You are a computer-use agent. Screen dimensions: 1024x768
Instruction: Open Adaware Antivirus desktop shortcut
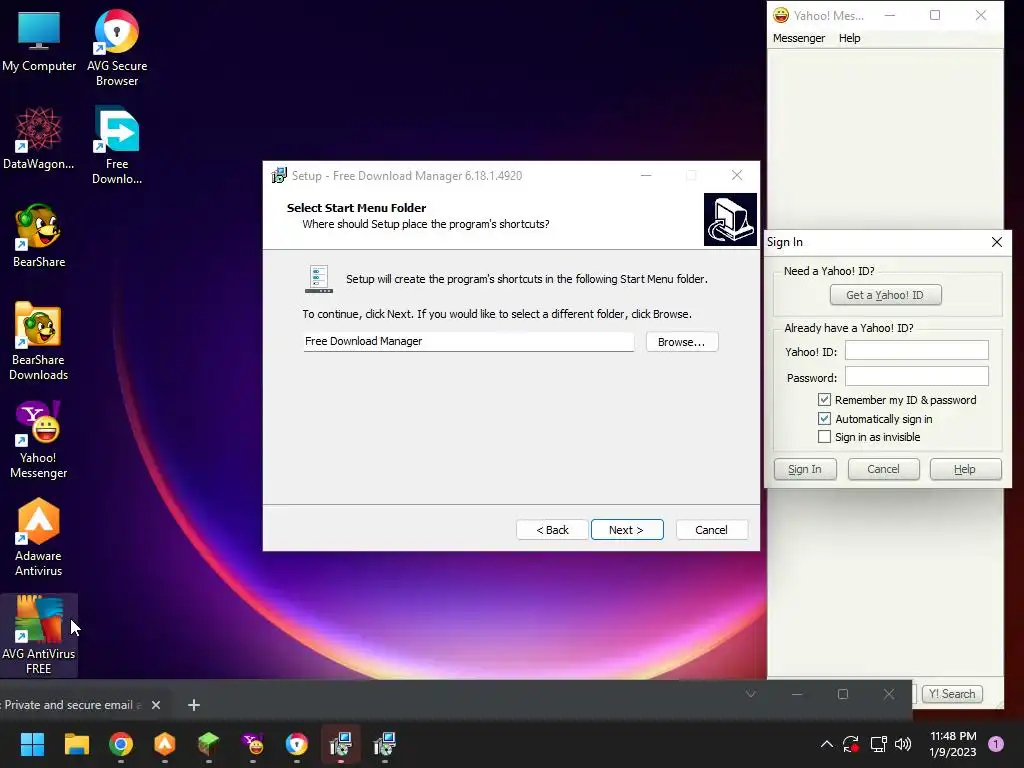point(39,537)
